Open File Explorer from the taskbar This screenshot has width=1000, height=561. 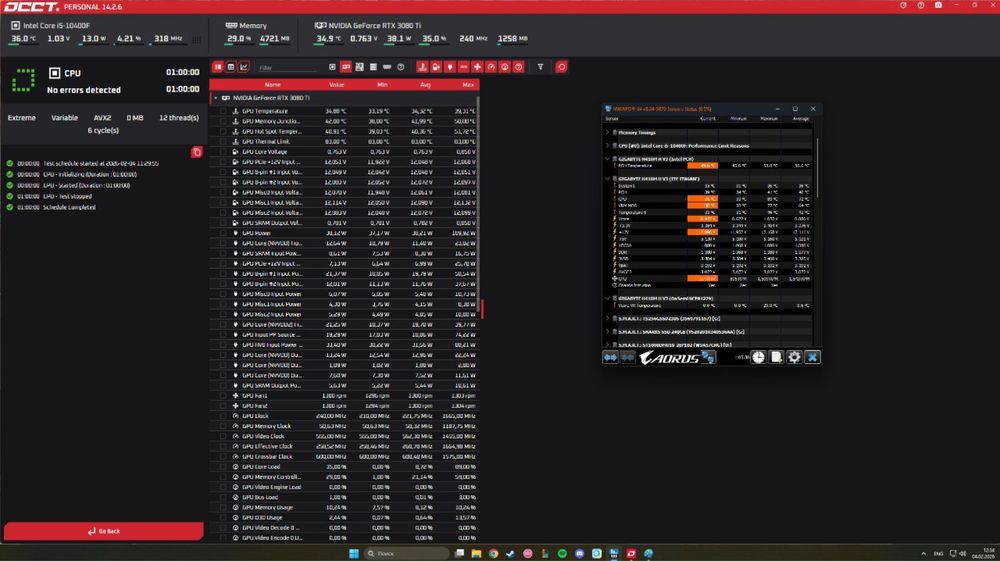point(476,553)
